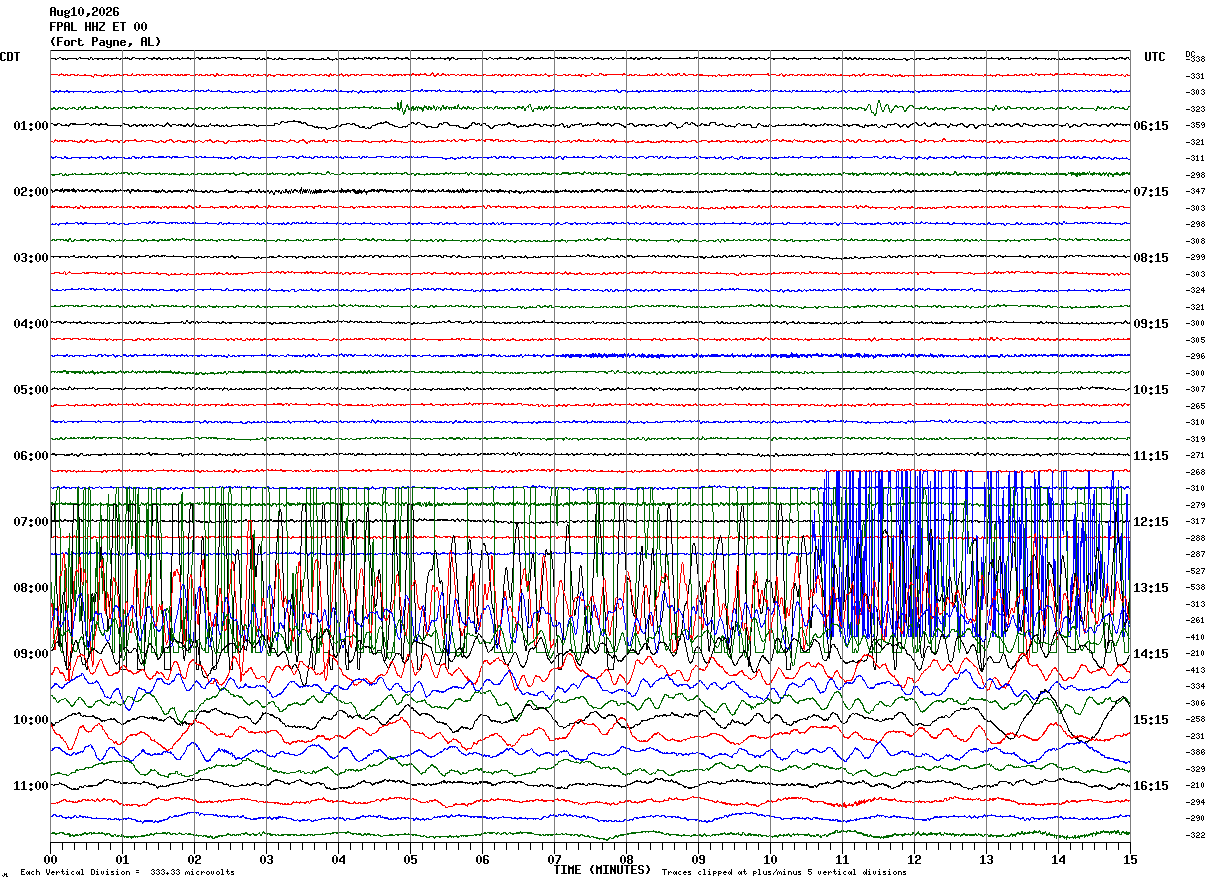Click the CDT timezone header
Screen dimensions: 1210x886
(x=10, y=57)
